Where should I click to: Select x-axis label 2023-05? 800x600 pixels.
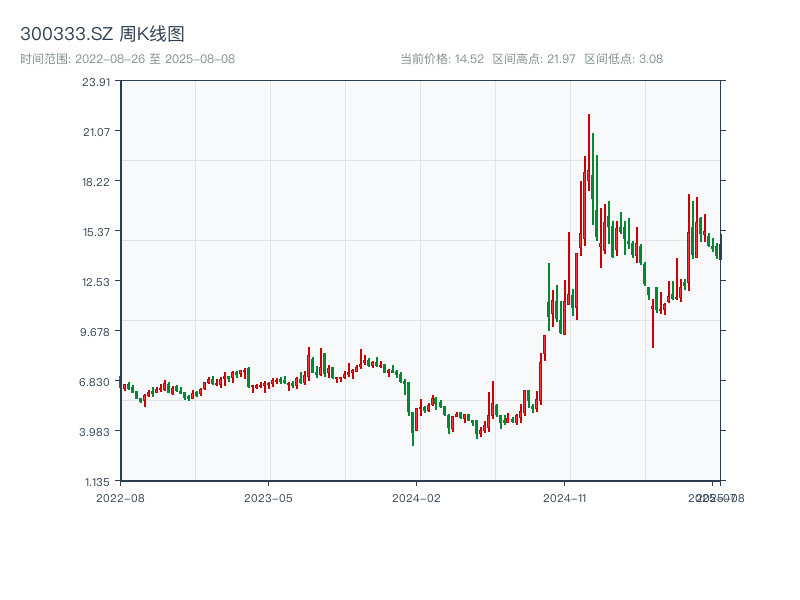click(268, 498)
